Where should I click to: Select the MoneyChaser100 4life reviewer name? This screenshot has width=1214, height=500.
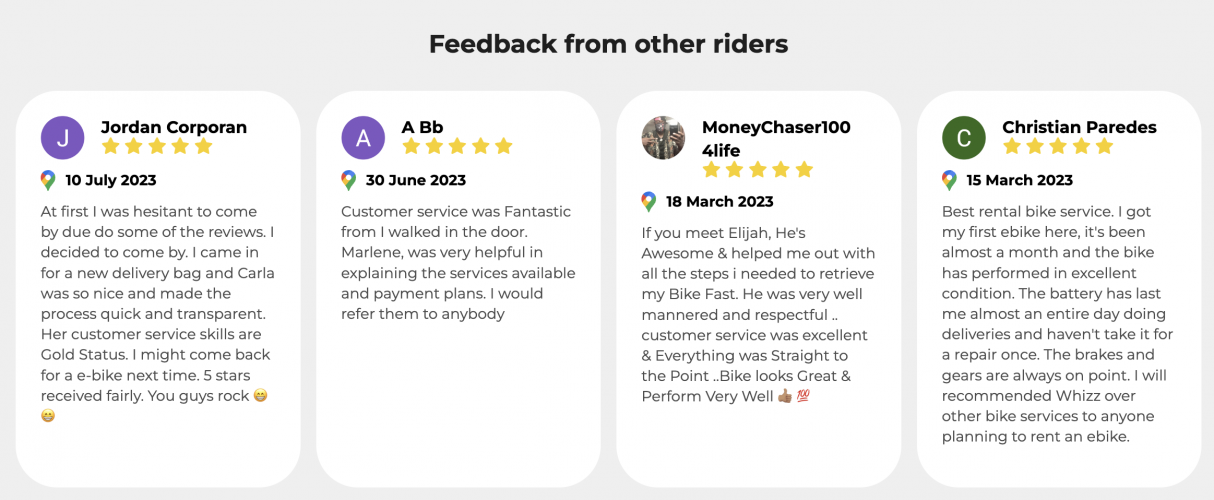(x=776, y=139)
